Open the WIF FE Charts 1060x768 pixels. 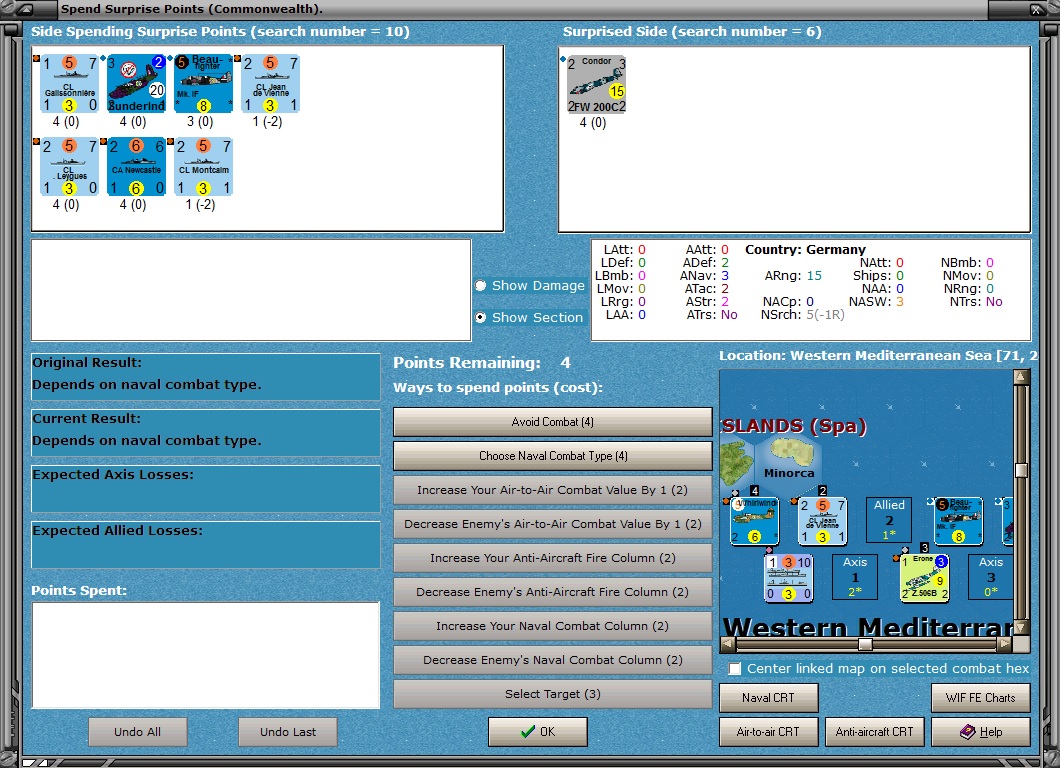[980, 698]
